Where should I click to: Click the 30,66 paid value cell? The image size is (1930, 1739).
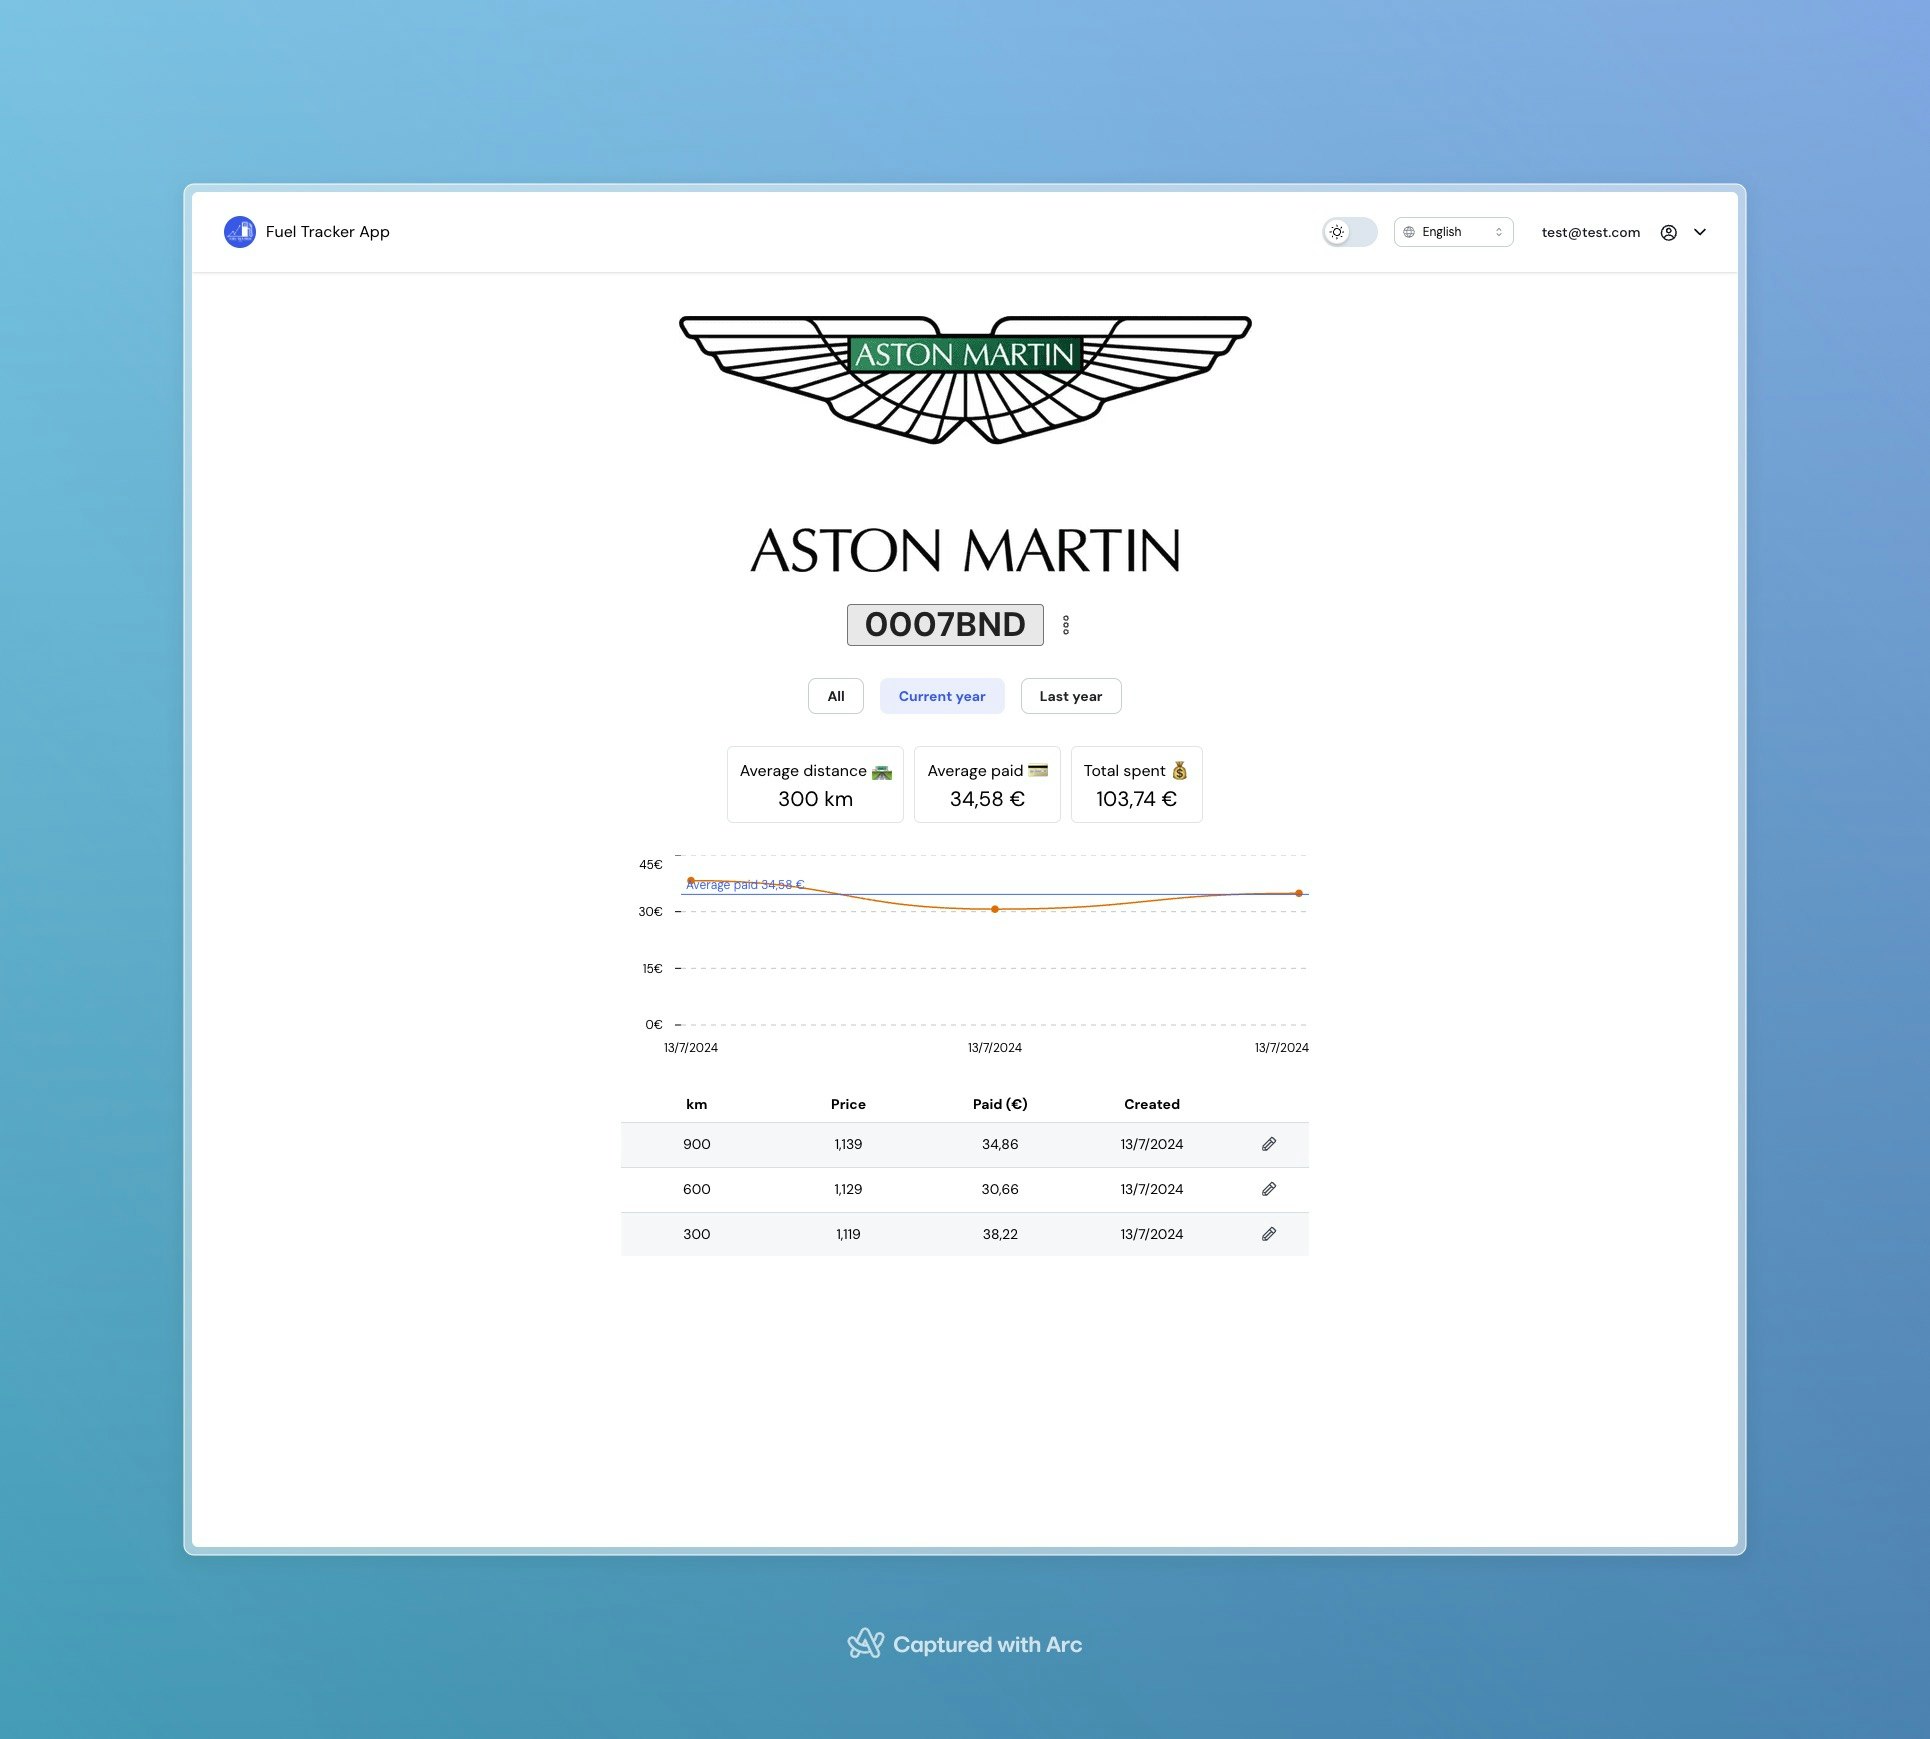coord(1000,1189)
